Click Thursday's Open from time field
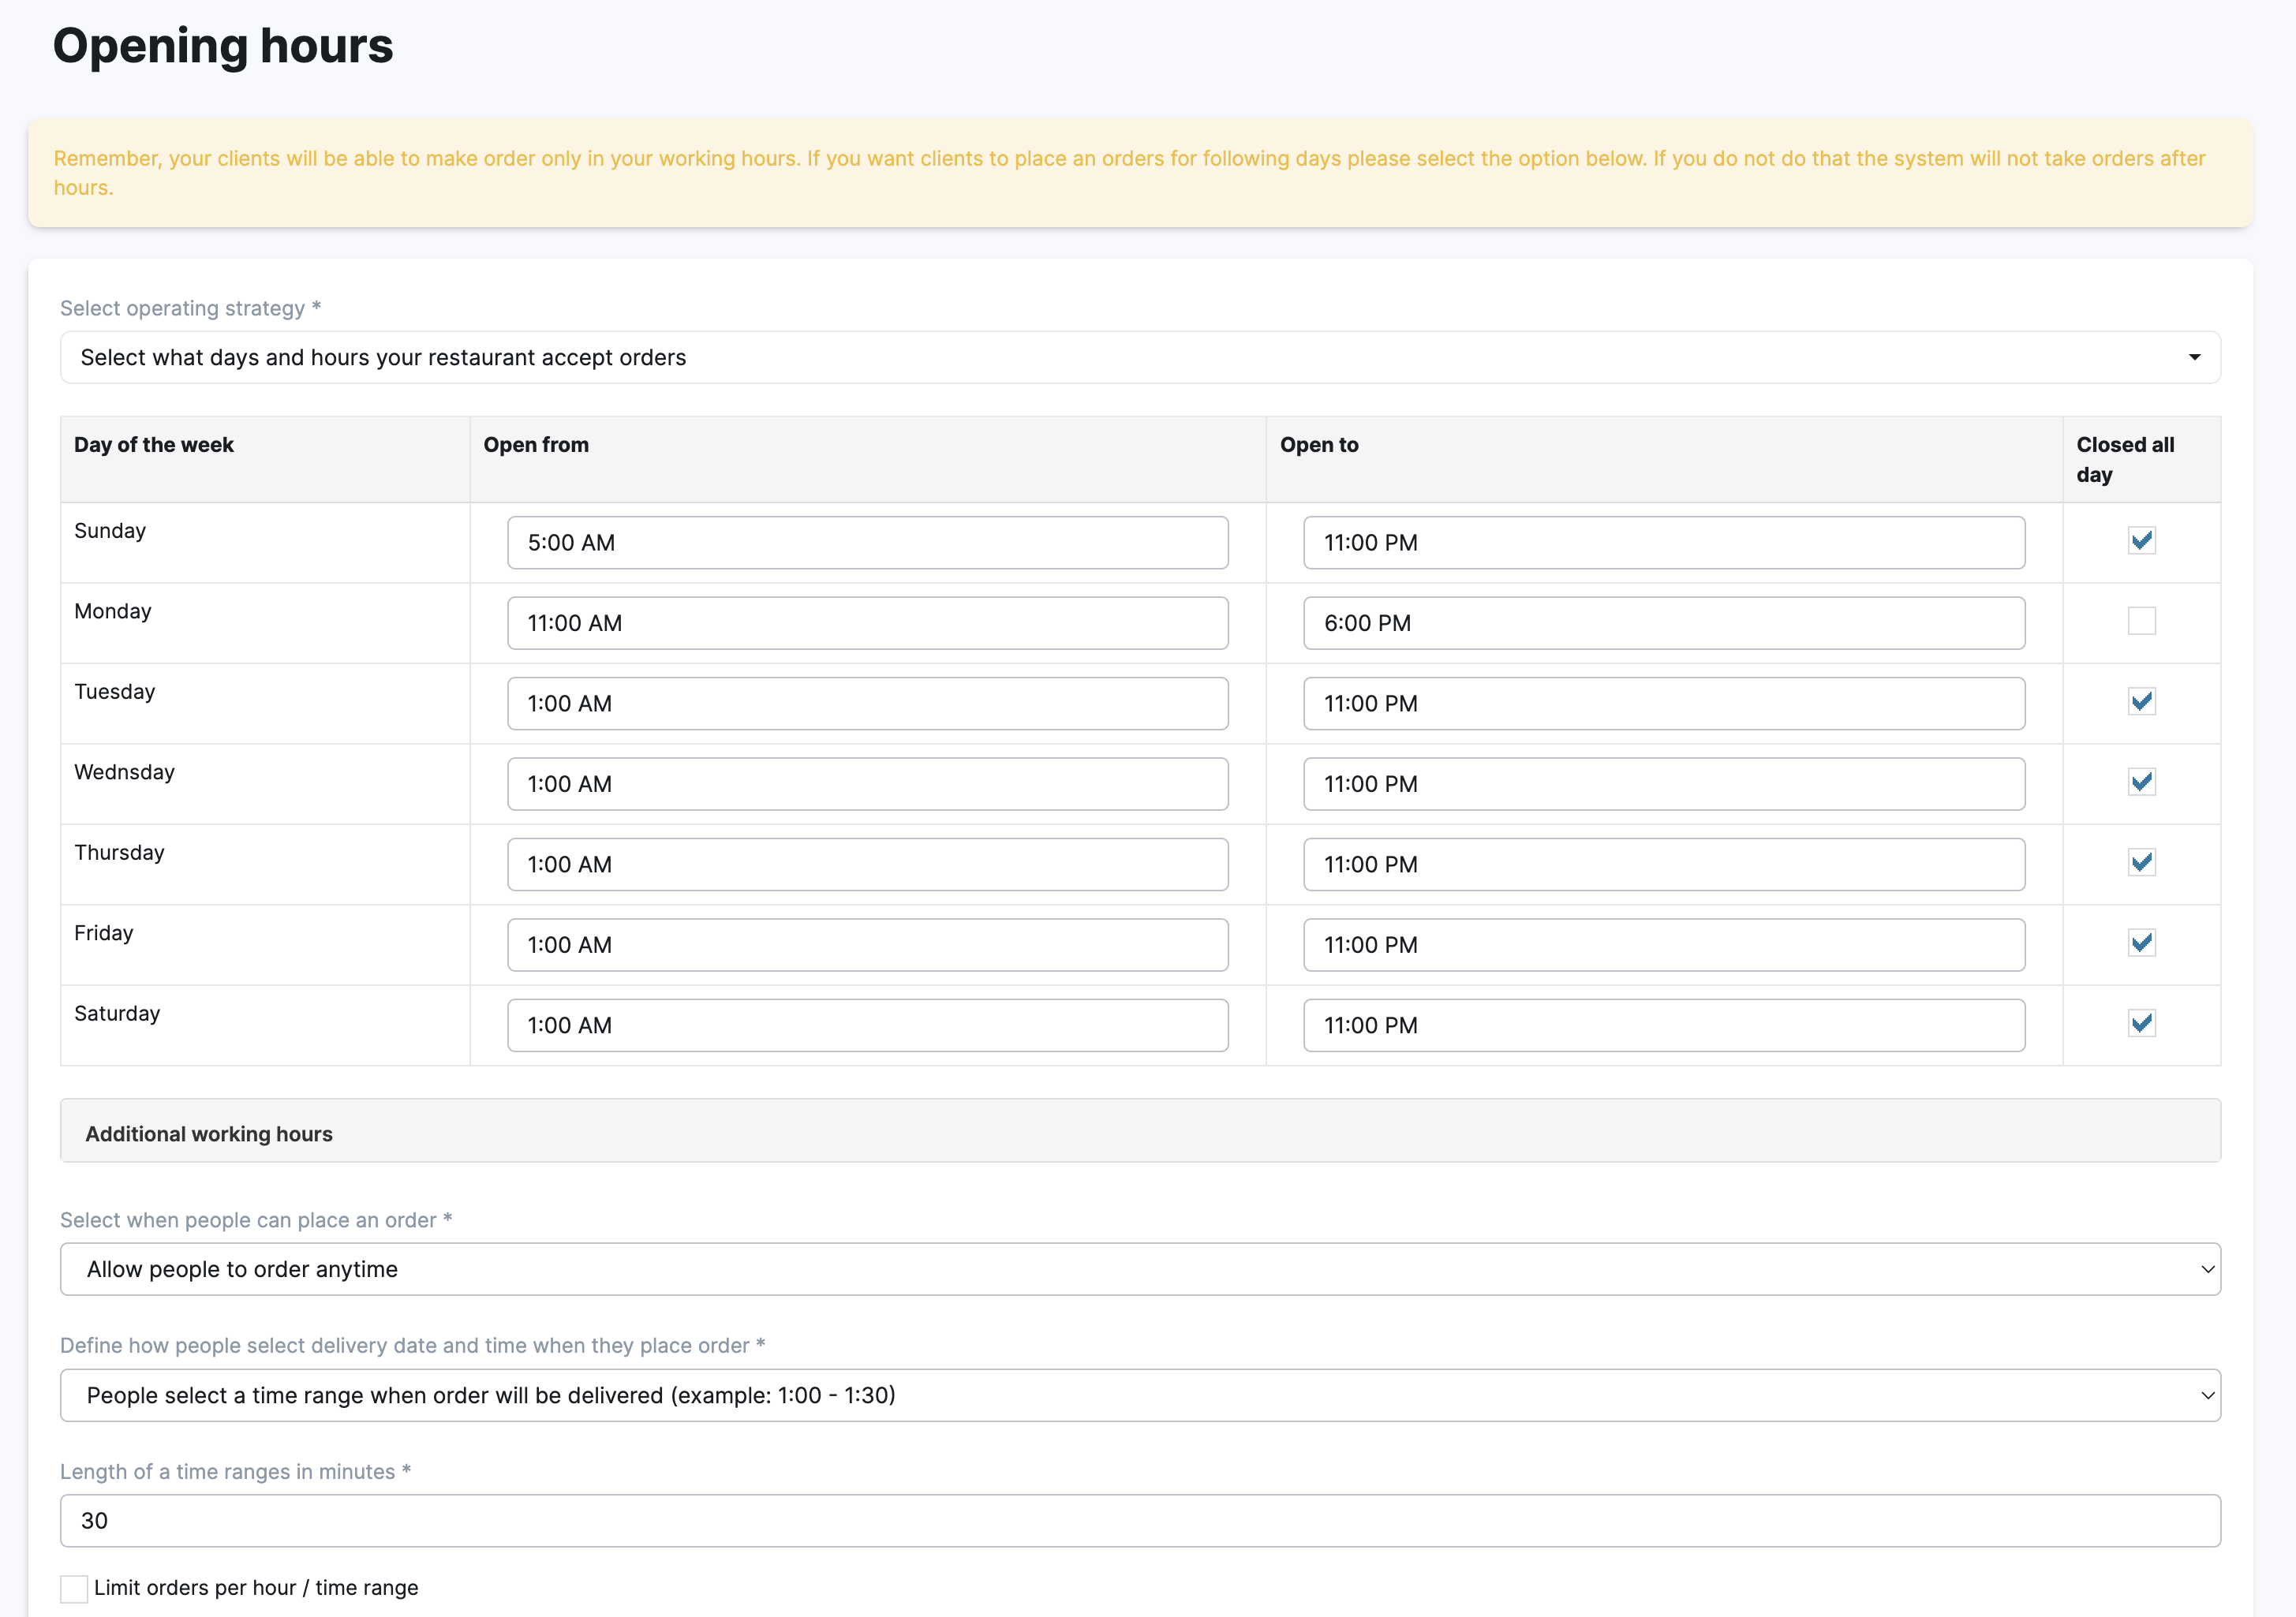The width and height of the screenshot is (2296, 1617). (867, 865)
